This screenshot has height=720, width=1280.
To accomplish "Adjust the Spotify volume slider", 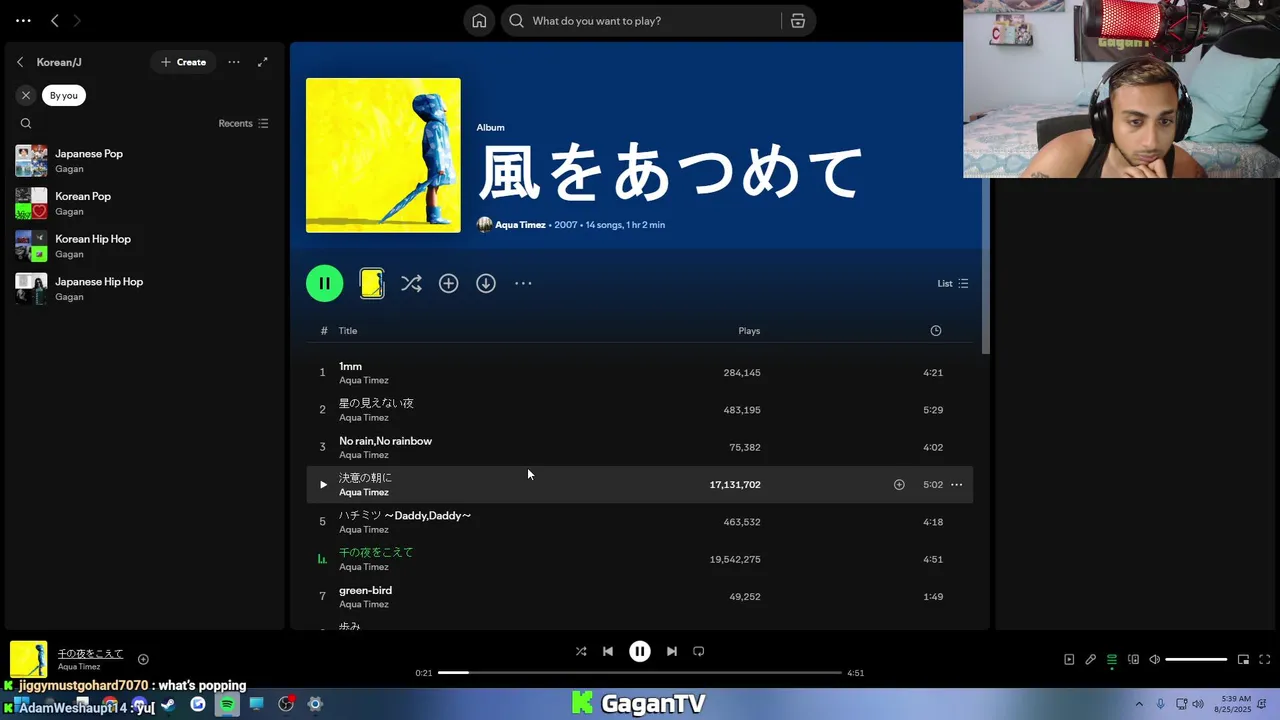I will [x=1196, y=659].
